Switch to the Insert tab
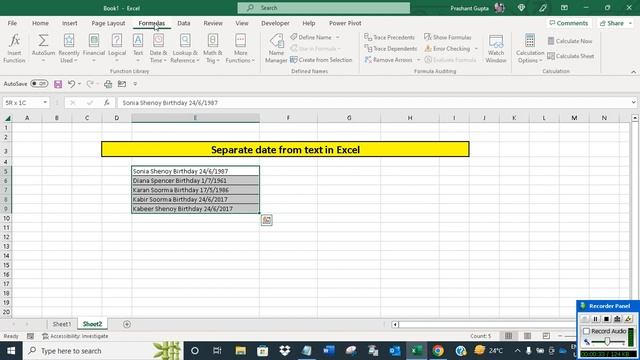This screenshot has width=640, height=360. point(70,23)
